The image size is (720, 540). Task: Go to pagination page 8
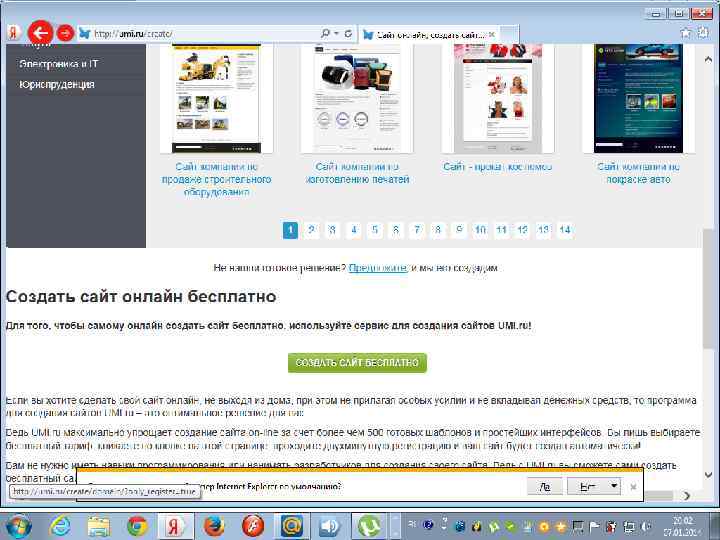tap(438, 230)
